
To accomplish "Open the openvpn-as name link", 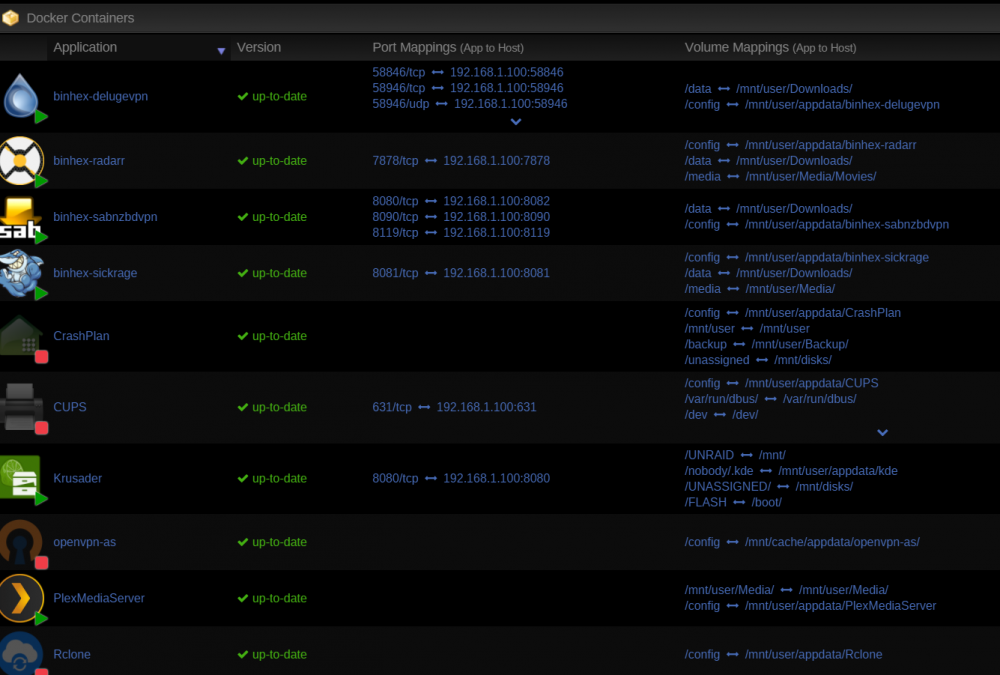I will (84, 542).
